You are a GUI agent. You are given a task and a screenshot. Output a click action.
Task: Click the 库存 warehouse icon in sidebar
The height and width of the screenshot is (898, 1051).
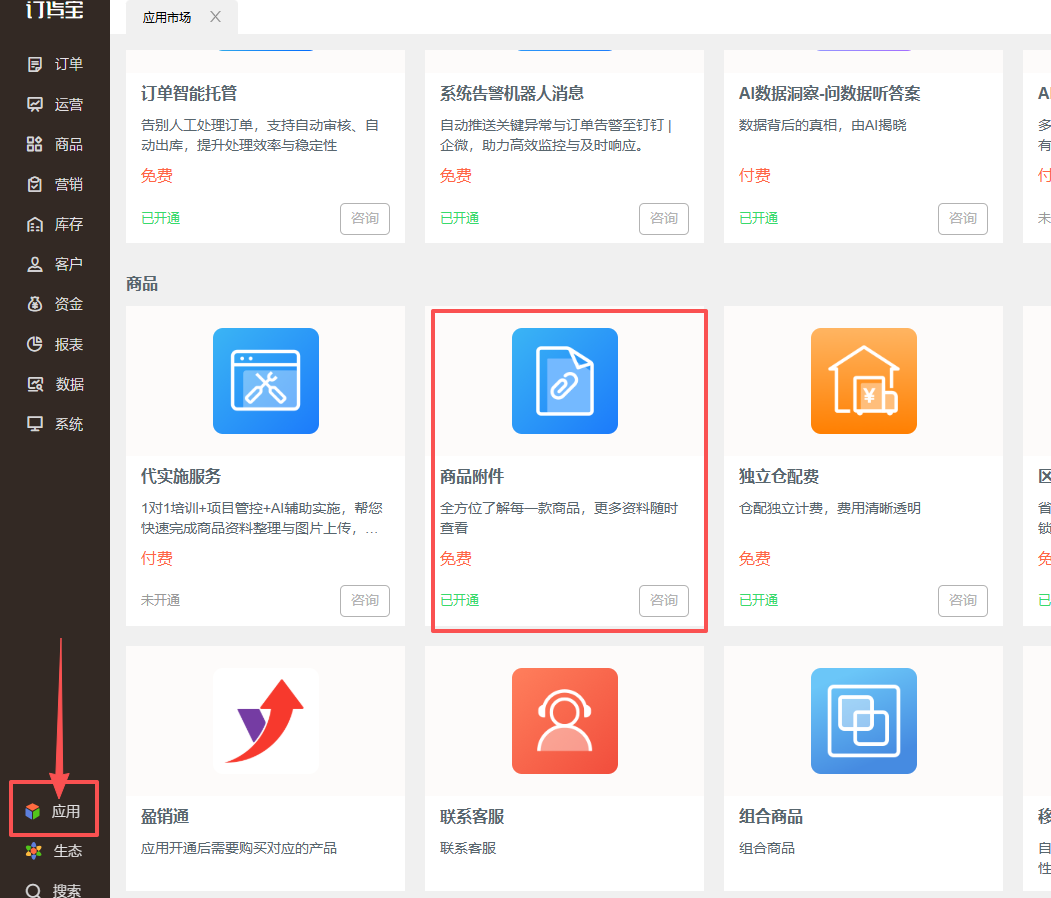pyautogui.click(x=35, y=224)
